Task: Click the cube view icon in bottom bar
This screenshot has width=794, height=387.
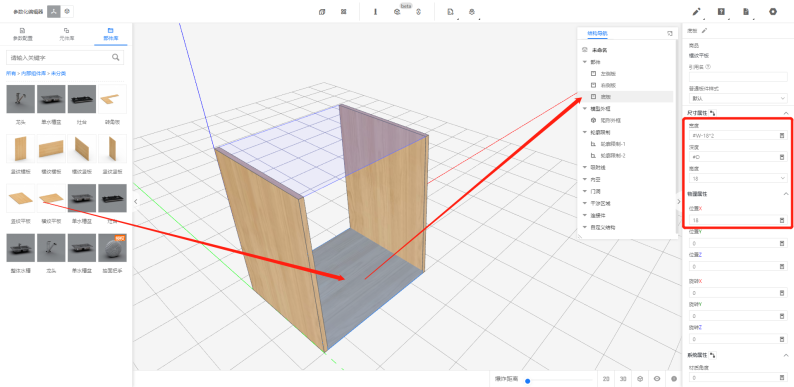Action: point(640,378)
